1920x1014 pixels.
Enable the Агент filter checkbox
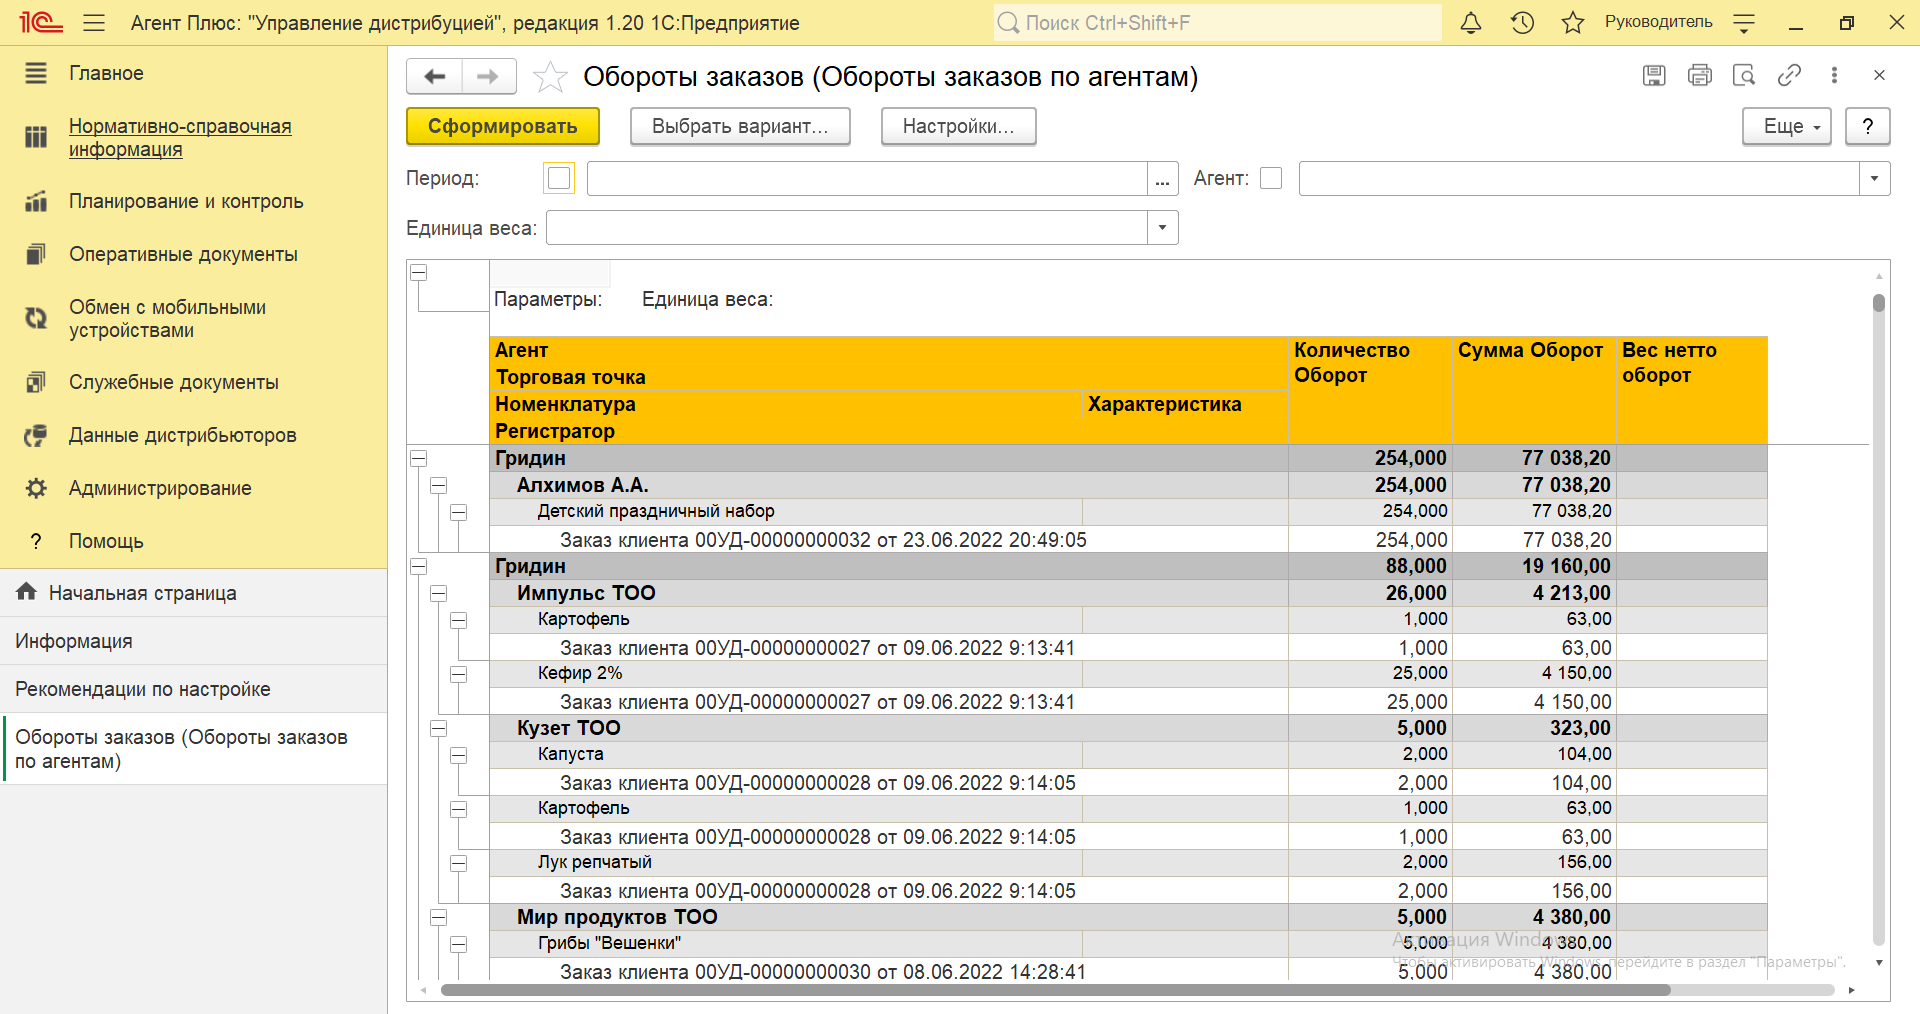(1271, 178)
